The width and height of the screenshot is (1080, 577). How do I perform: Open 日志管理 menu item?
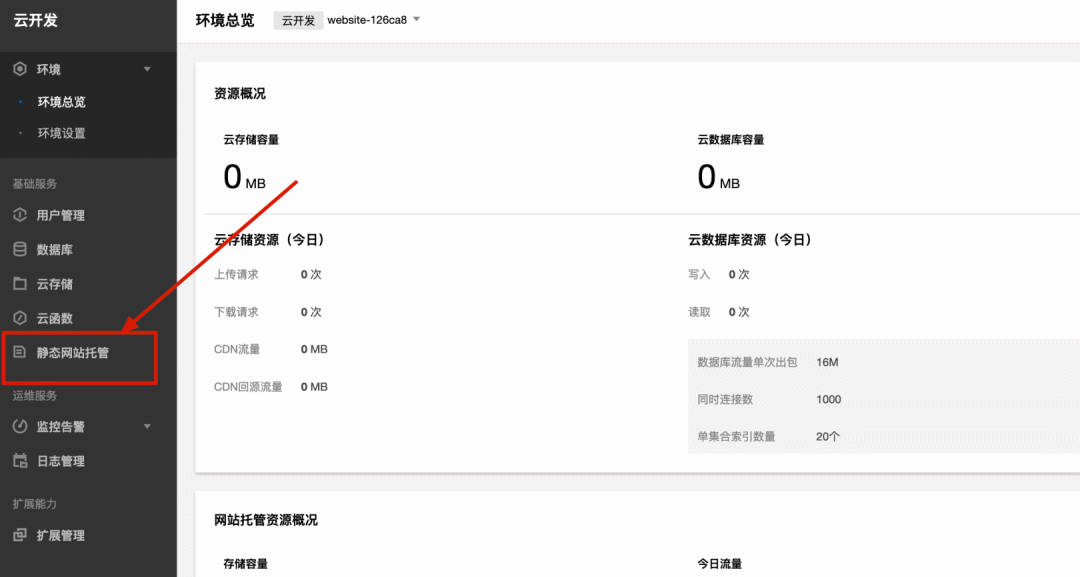pos(61,461)
